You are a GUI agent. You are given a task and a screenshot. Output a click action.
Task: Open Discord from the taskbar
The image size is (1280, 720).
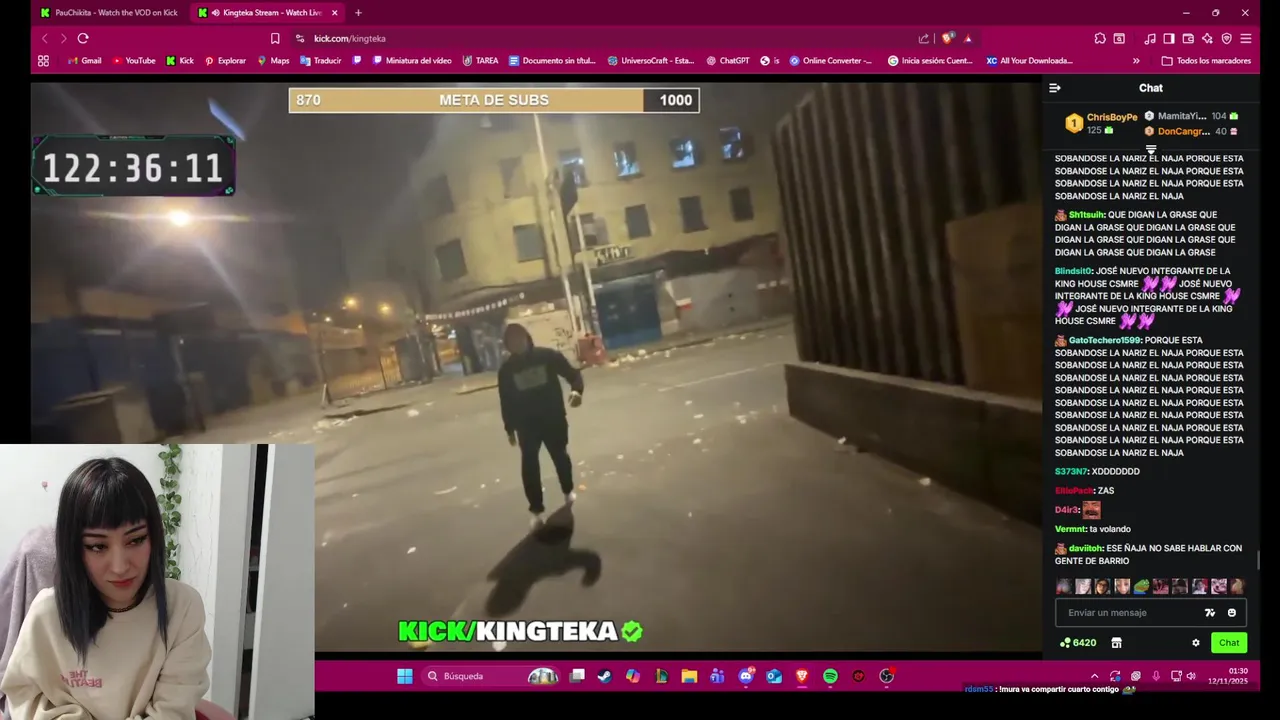(x=745, y=676)
